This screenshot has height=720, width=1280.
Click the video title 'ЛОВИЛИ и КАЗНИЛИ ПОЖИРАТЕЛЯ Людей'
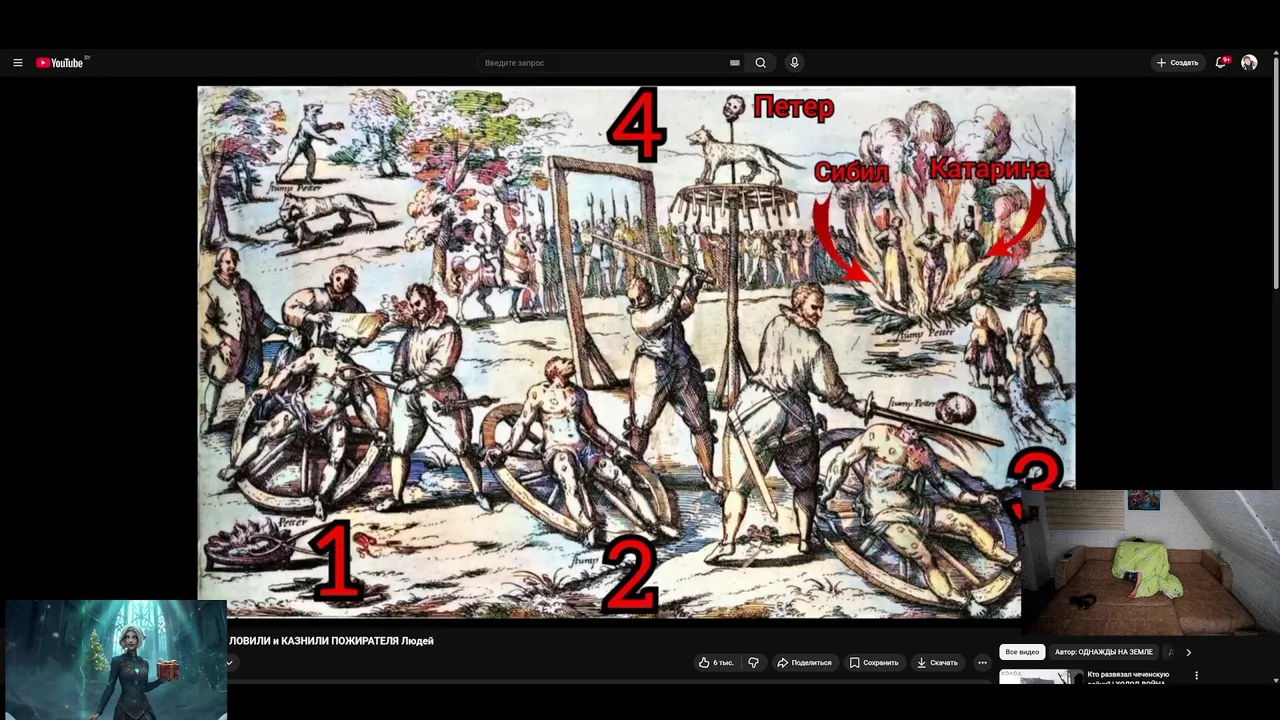pyautogui.click(x=331, y=641)
